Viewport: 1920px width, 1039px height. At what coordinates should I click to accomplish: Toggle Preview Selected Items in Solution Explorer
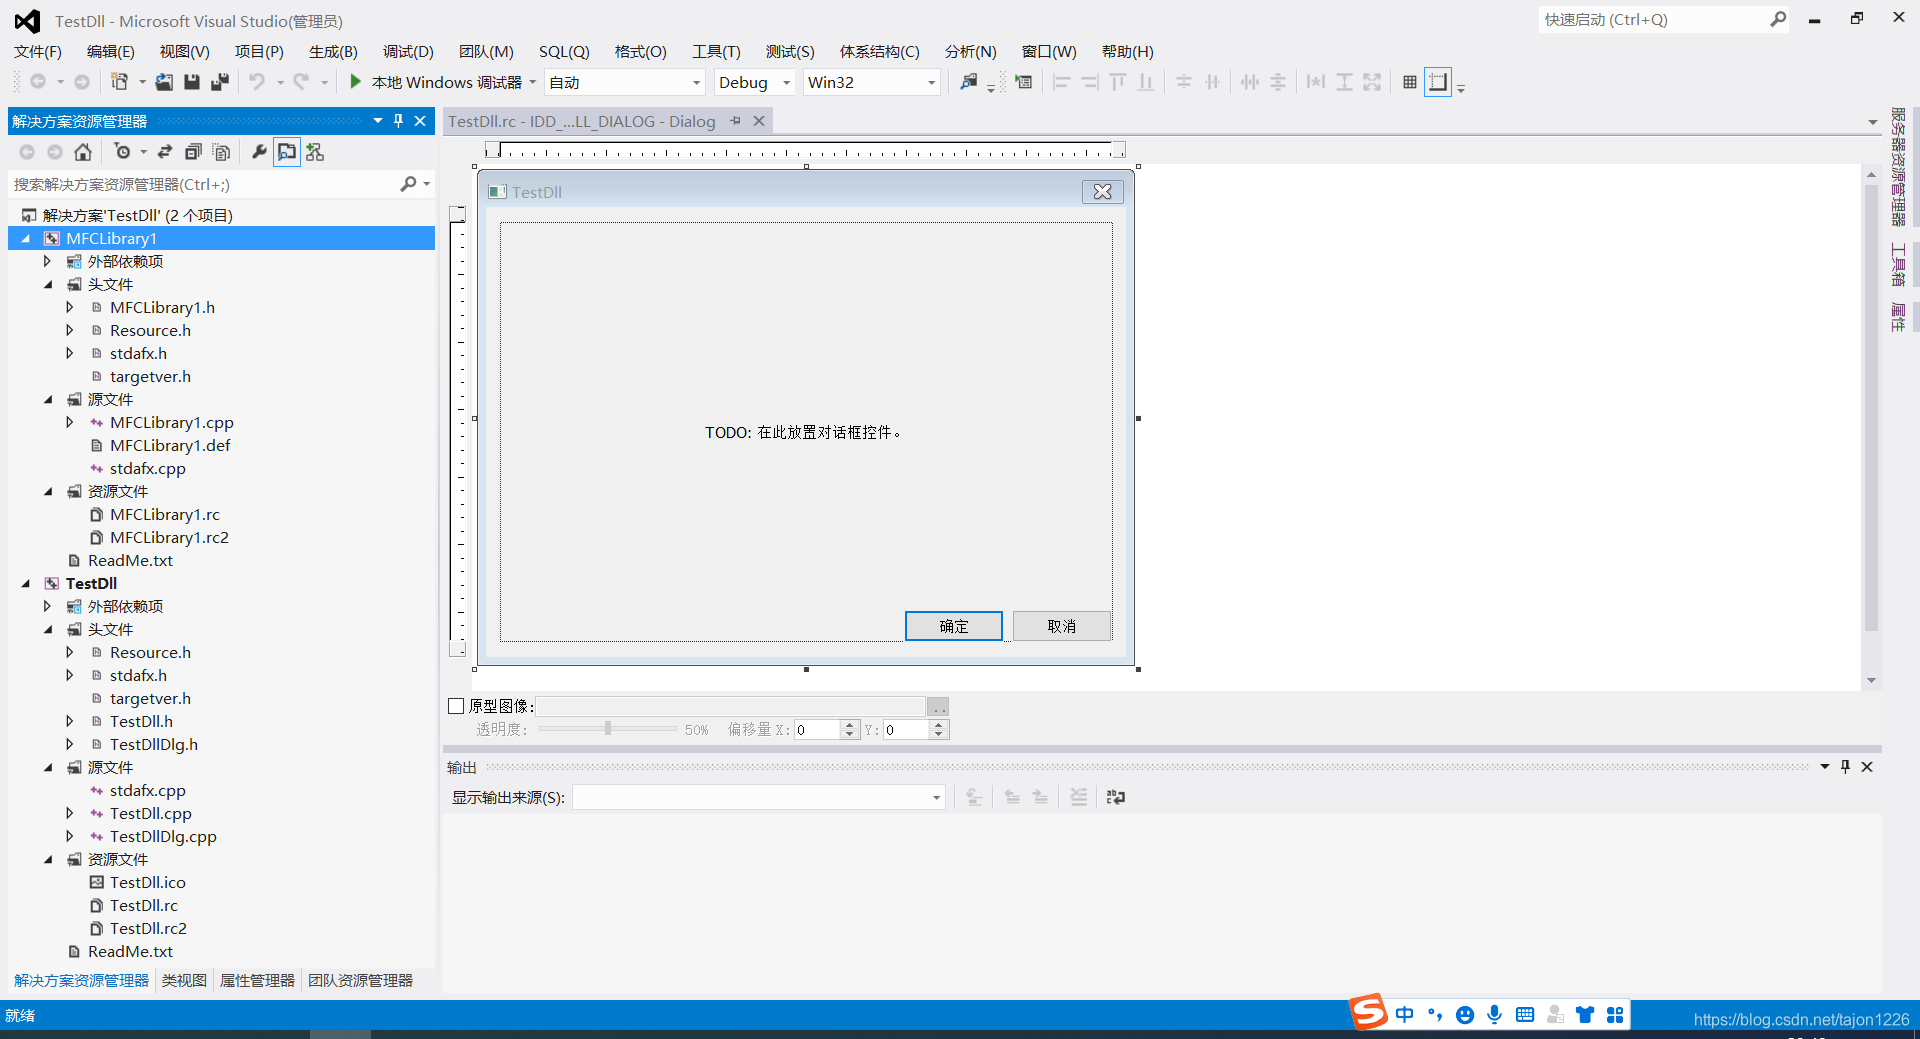click(x=287, y=152)
